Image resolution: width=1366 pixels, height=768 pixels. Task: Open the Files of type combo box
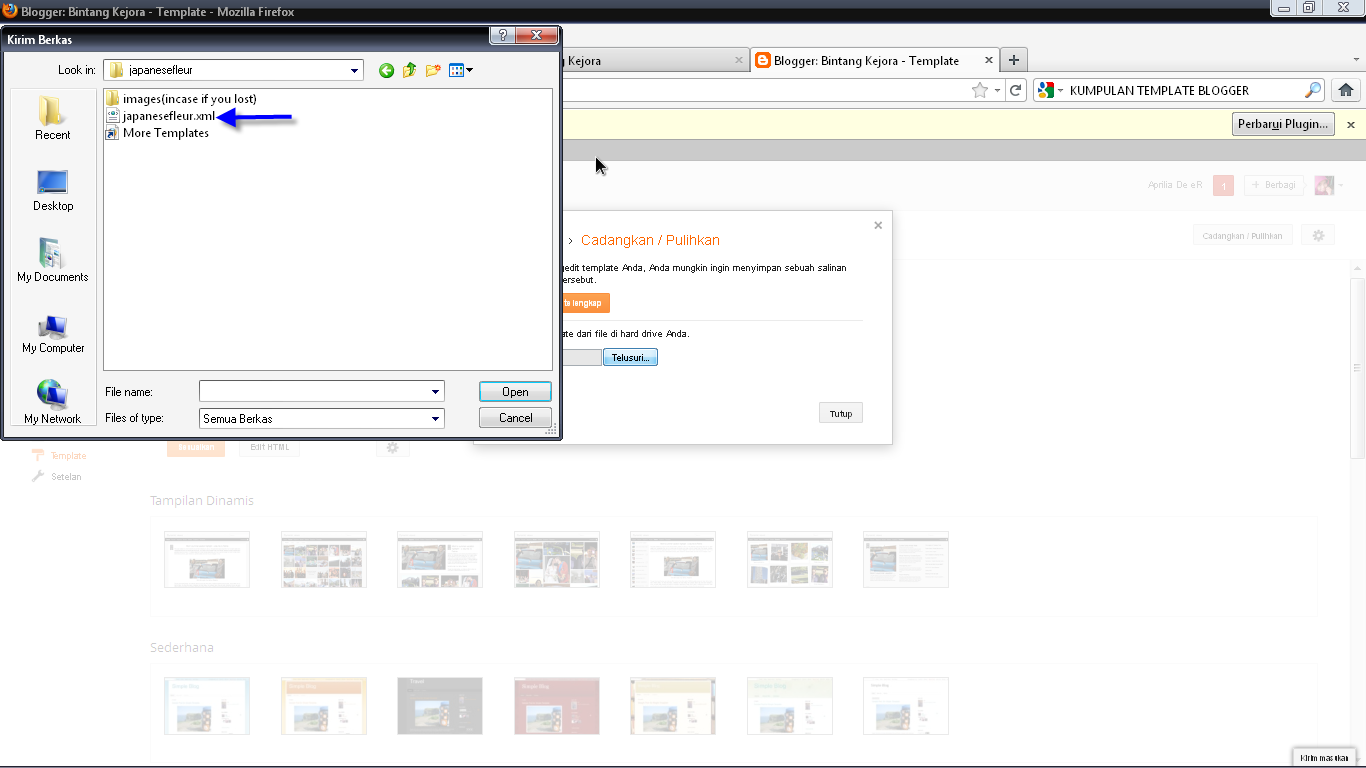click(x=321, y=418)
